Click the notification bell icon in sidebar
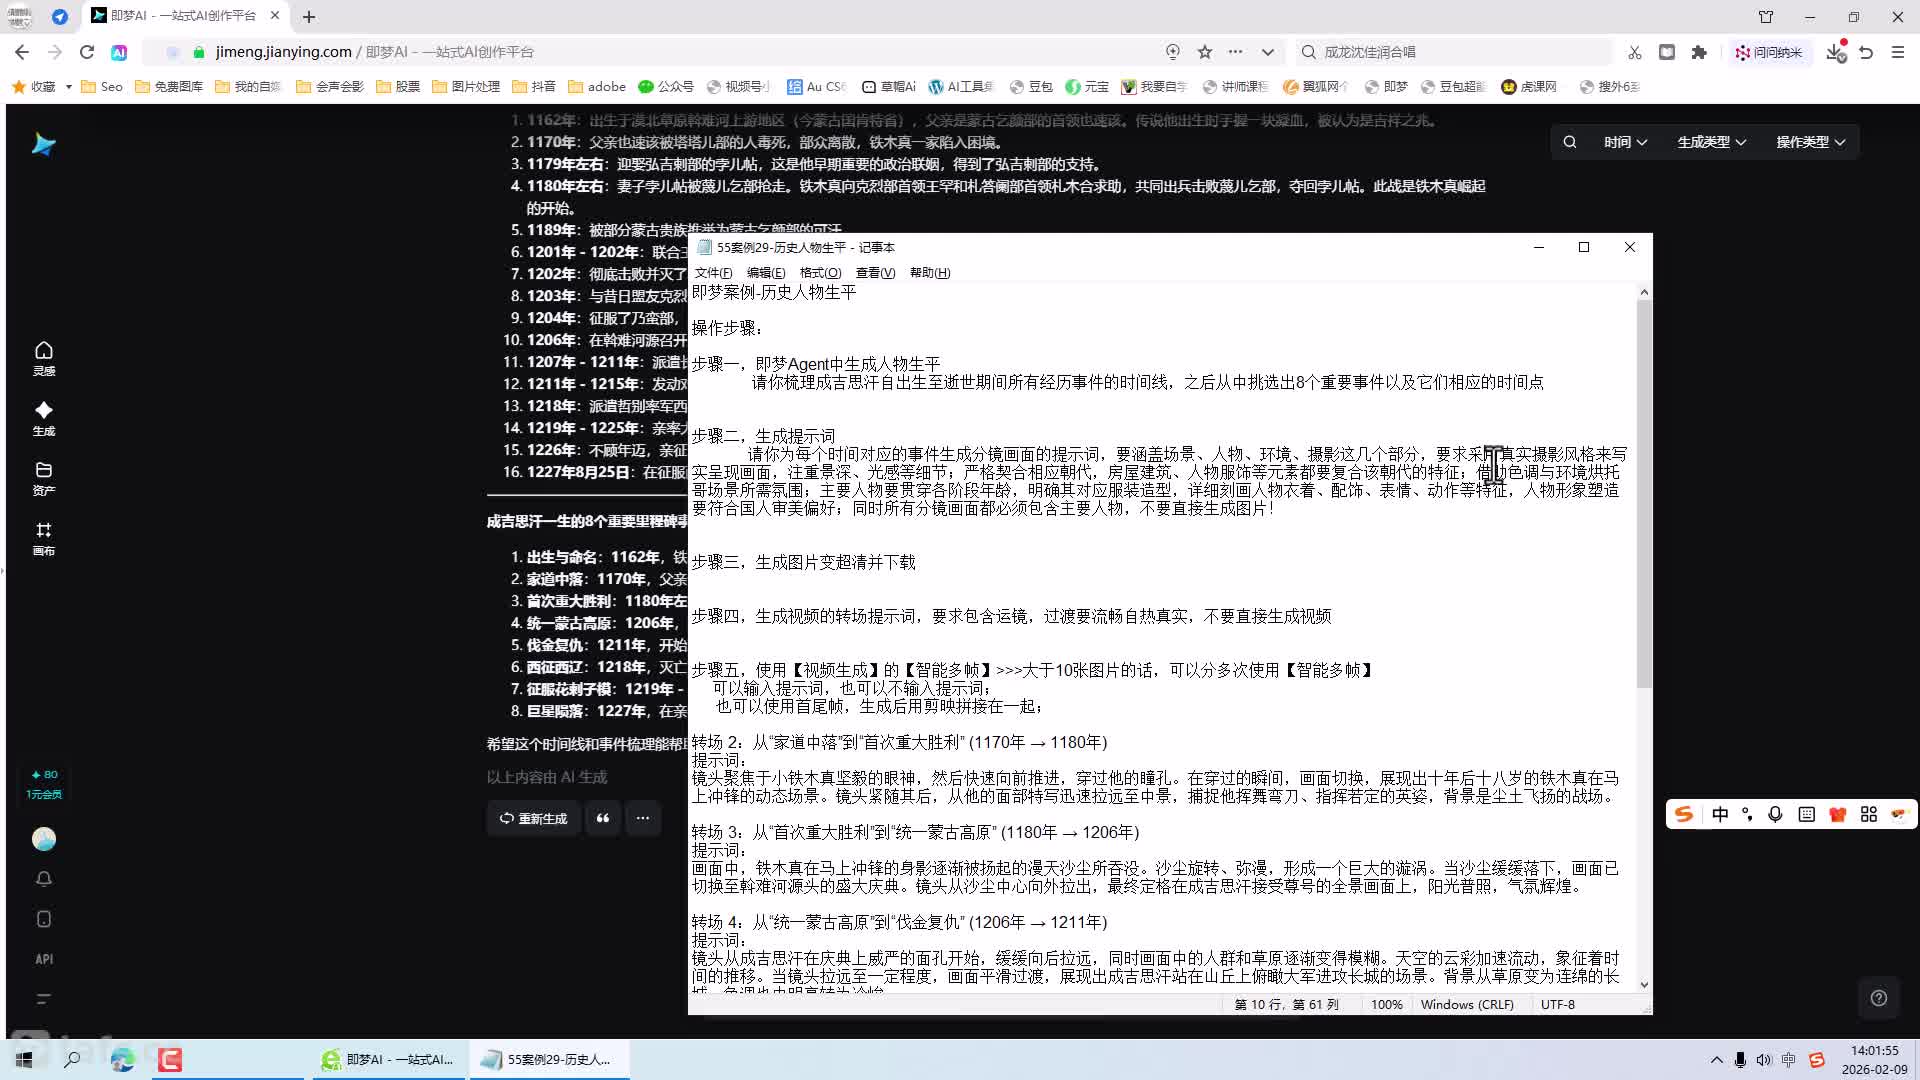 pos(43,879)
